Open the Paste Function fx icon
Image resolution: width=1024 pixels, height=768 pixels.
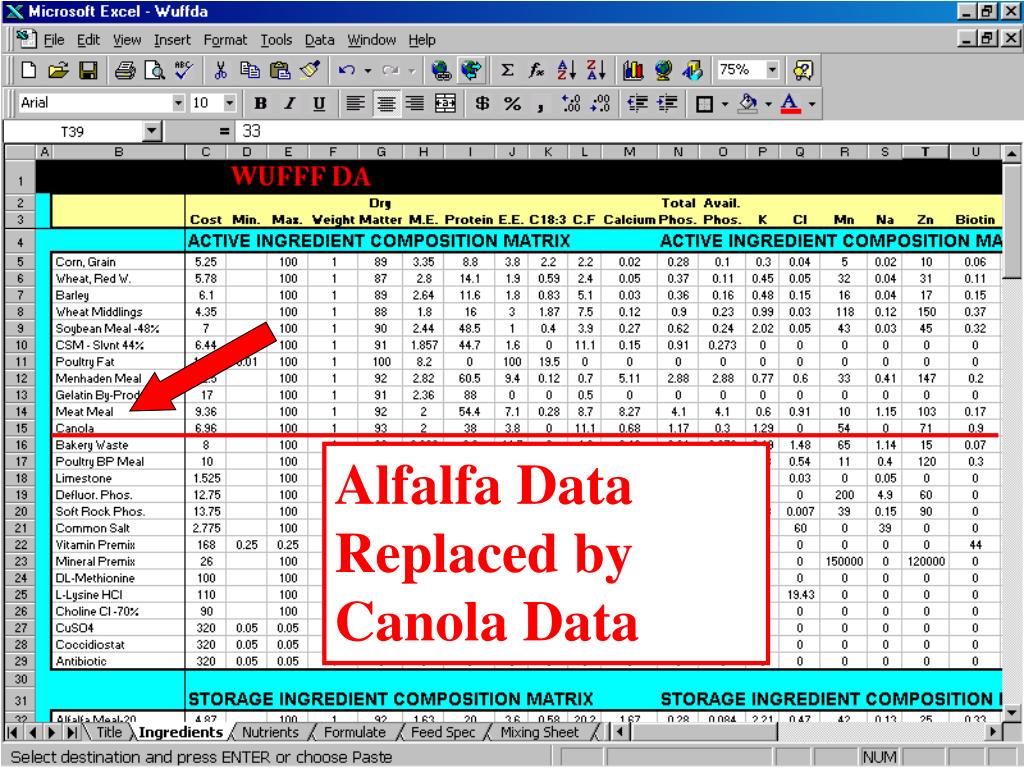click(x=536, y=70)
